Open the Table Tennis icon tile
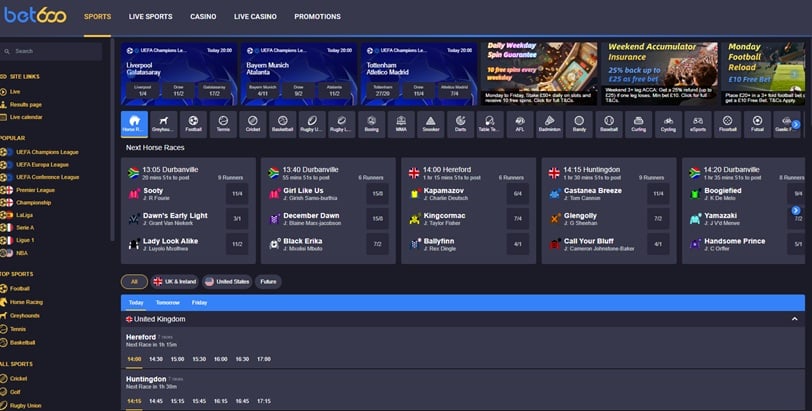812x411 pixels. [490, 124]
